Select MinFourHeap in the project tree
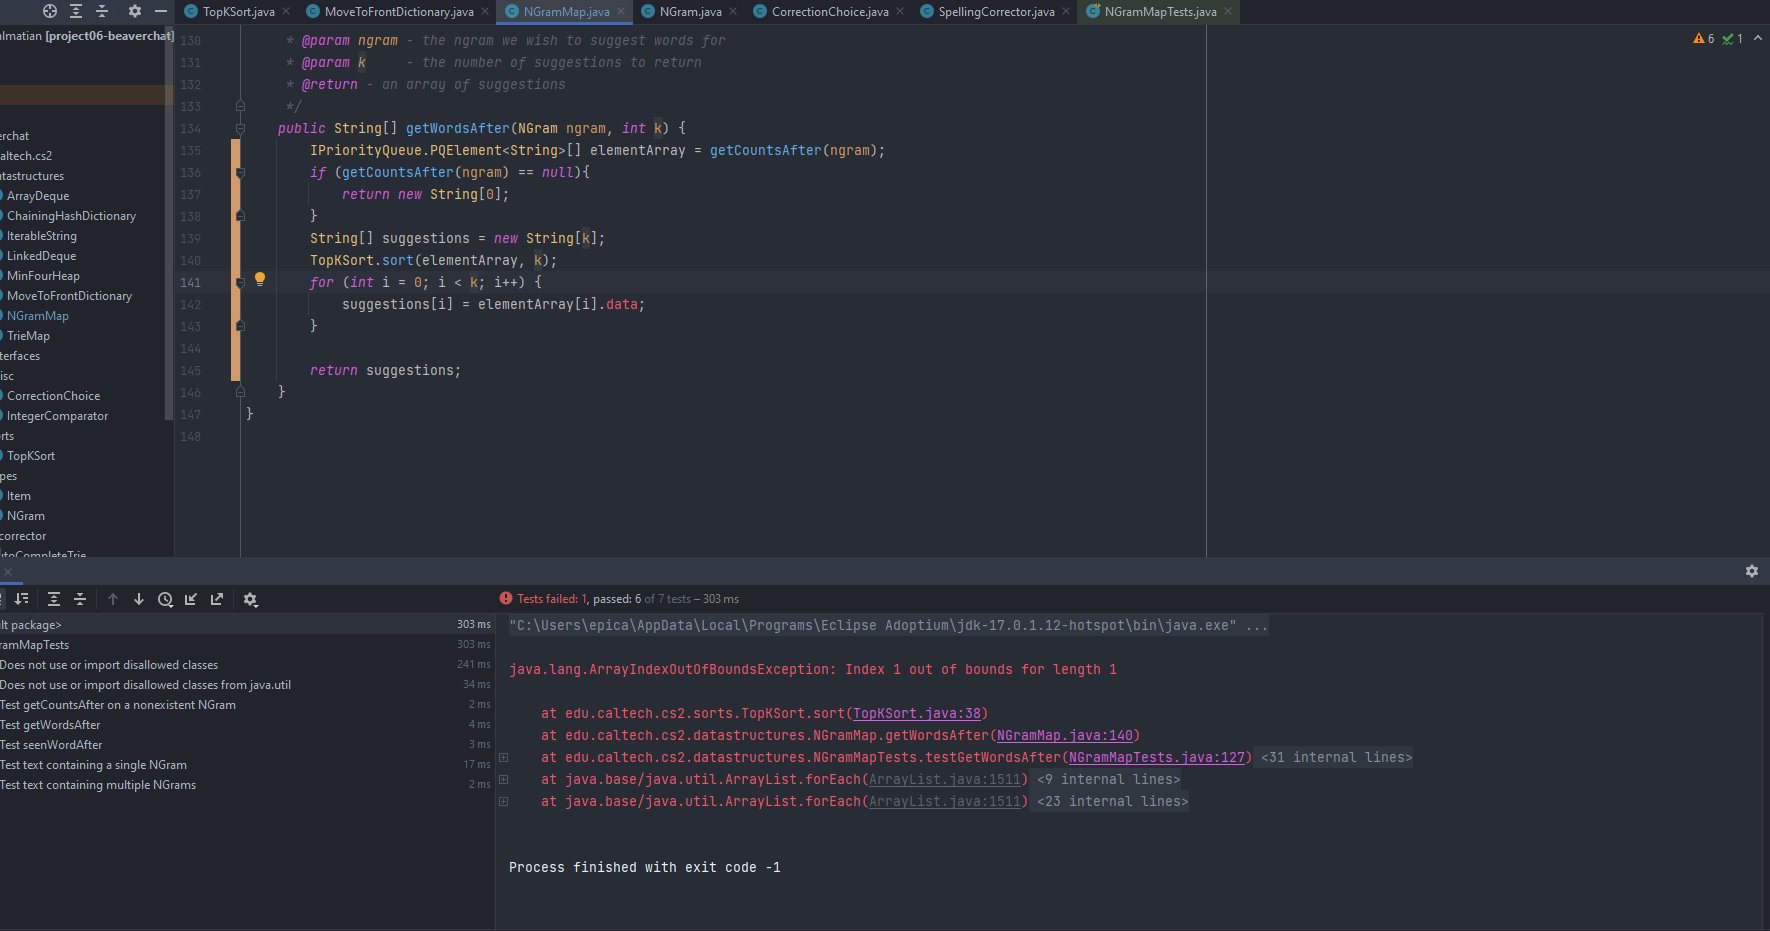The image size is (1770, 931). 43,276
